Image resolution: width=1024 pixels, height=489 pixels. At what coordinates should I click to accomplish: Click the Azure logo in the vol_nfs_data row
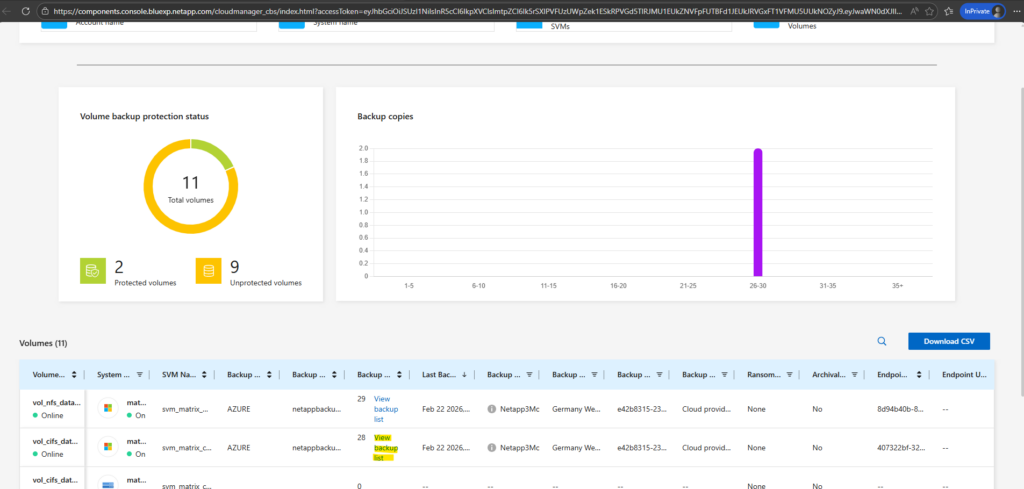[107, 409]
